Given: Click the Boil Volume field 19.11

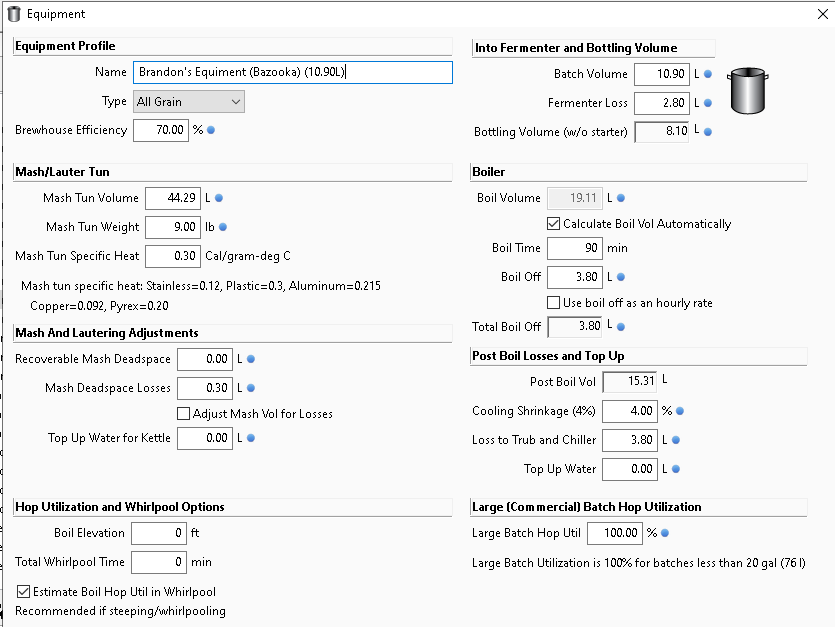Looking at the screenshot, I should 575,198.
